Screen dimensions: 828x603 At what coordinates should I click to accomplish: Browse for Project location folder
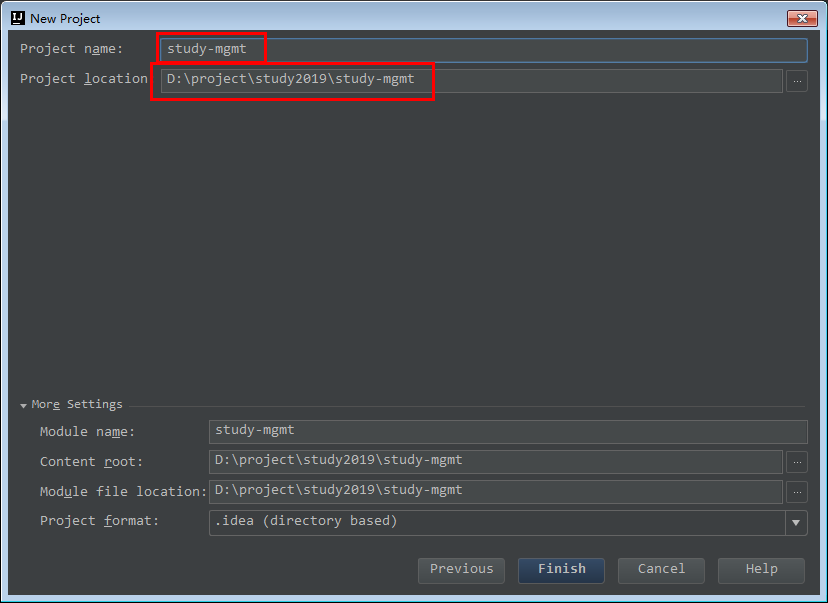coord(797,81)
